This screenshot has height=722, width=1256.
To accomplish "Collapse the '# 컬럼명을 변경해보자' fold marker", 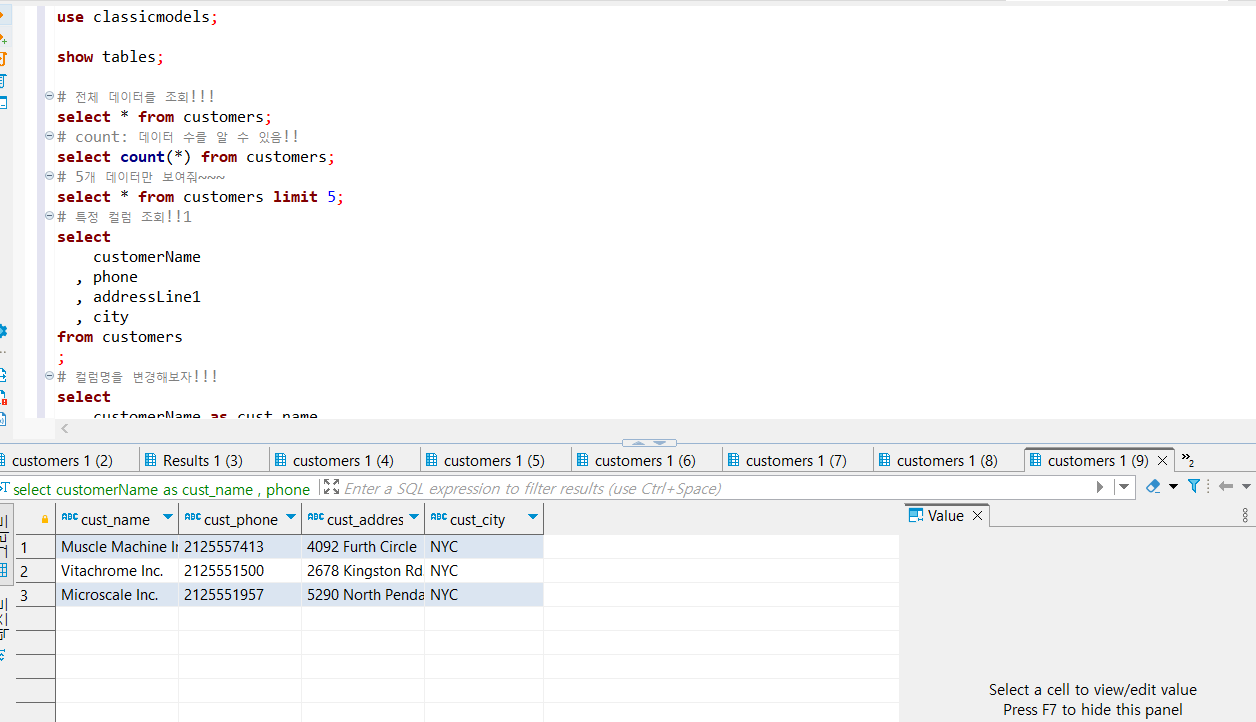I will (49, 376).
